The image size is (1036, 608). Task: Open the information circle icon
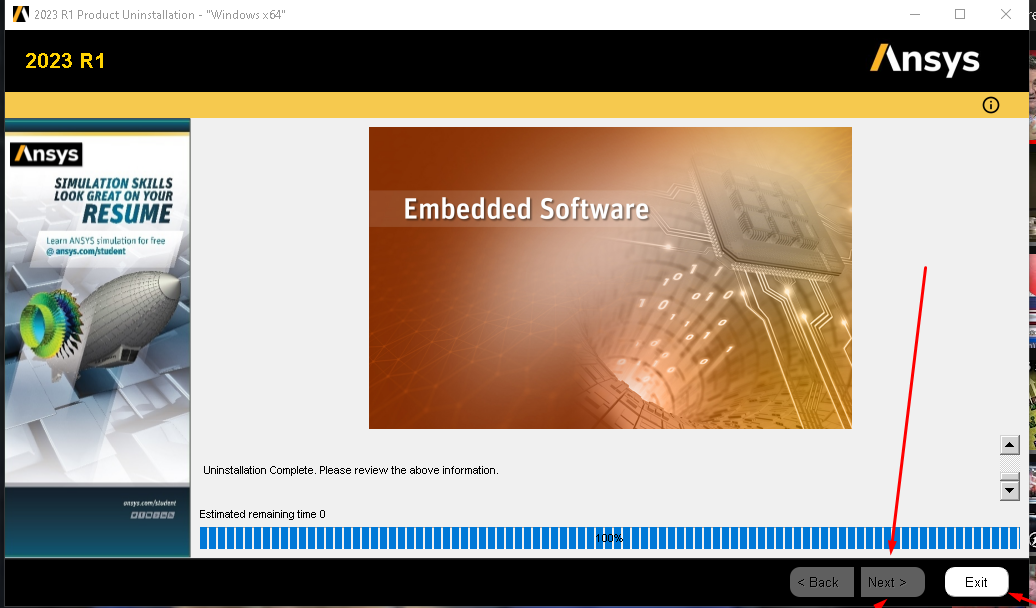pyautogui.click(x=990, y=105)
